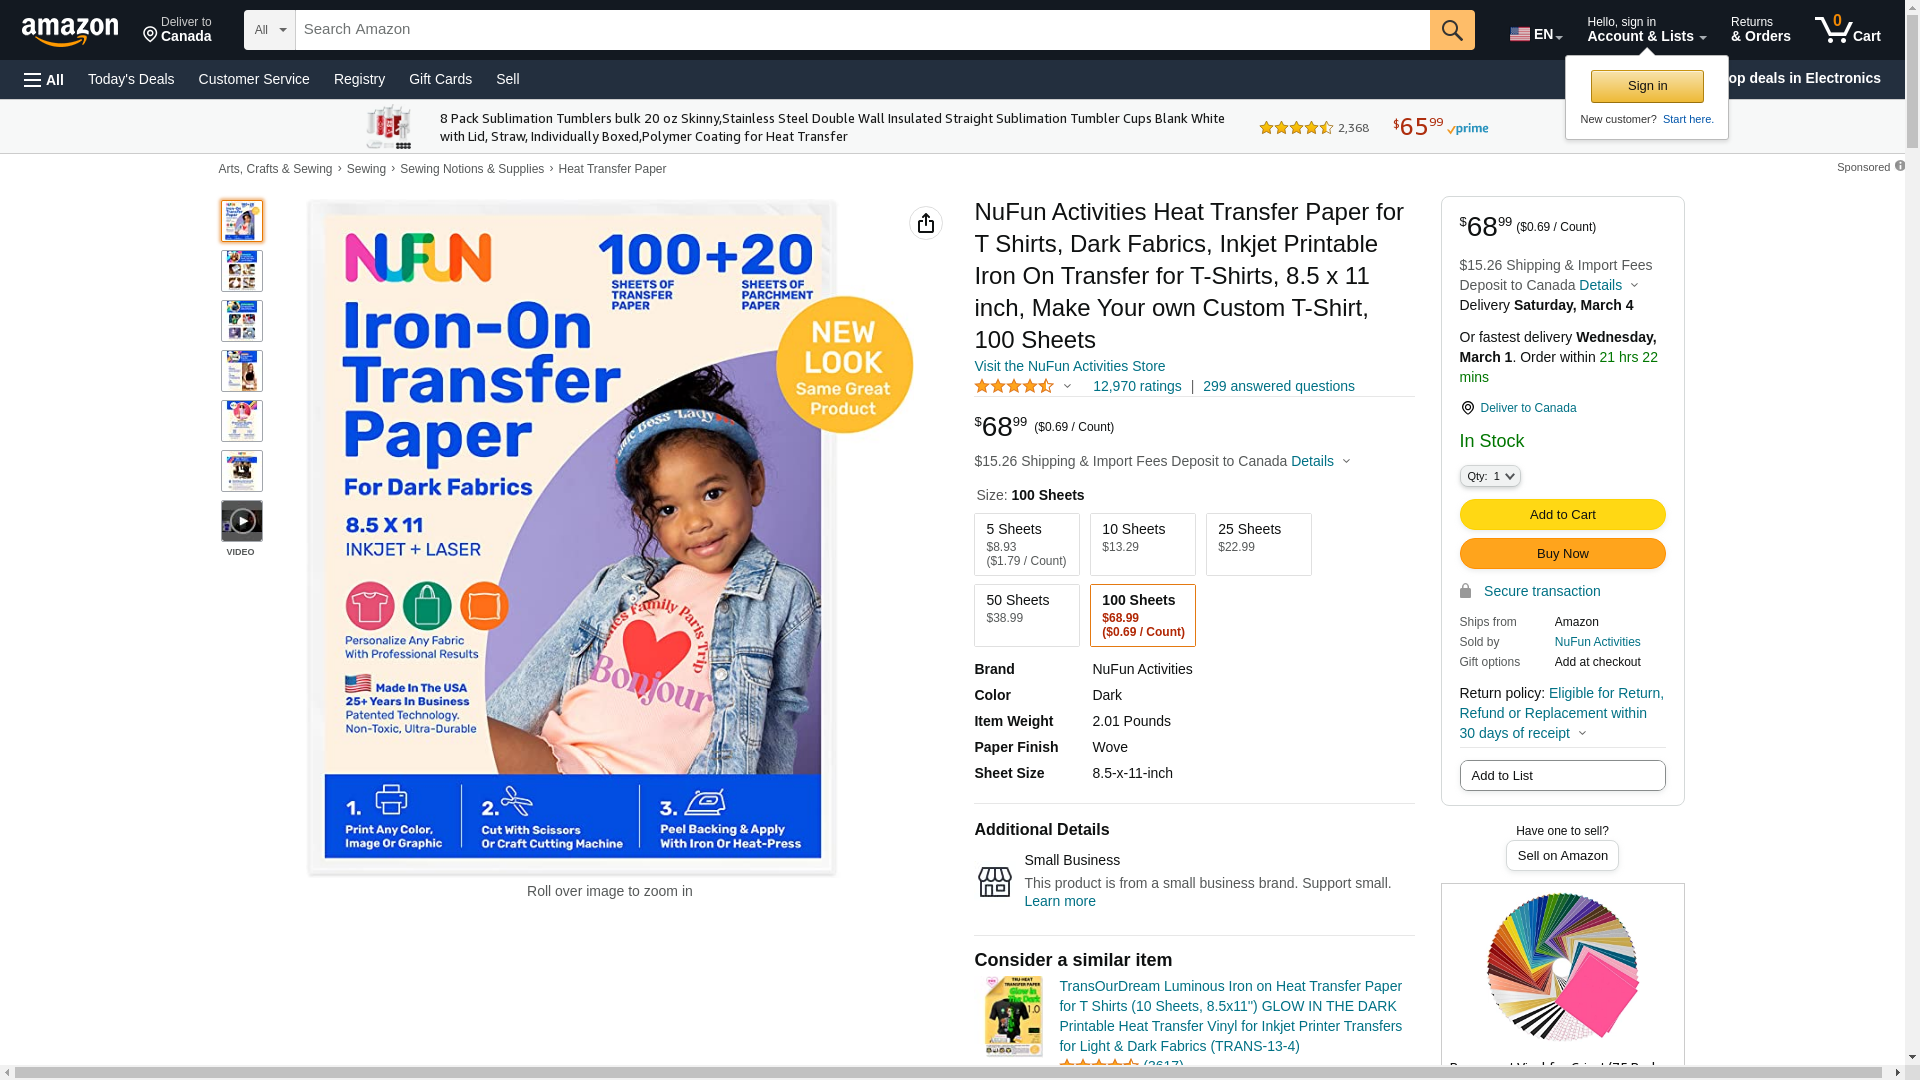The width and height of the screenshot is (1920, 1080).
Task: Open the Qty quantity dropdown
Action: 1490,477
